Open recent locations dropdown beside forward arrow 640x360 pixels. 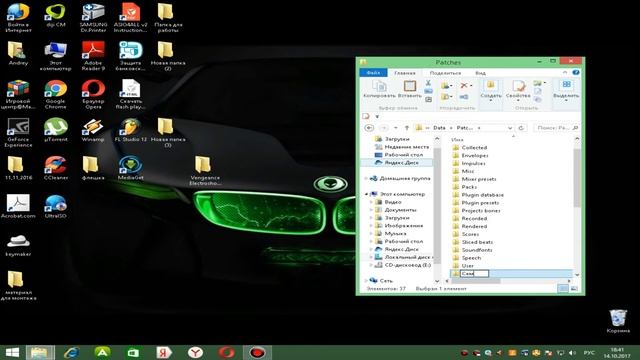point(396,128)
